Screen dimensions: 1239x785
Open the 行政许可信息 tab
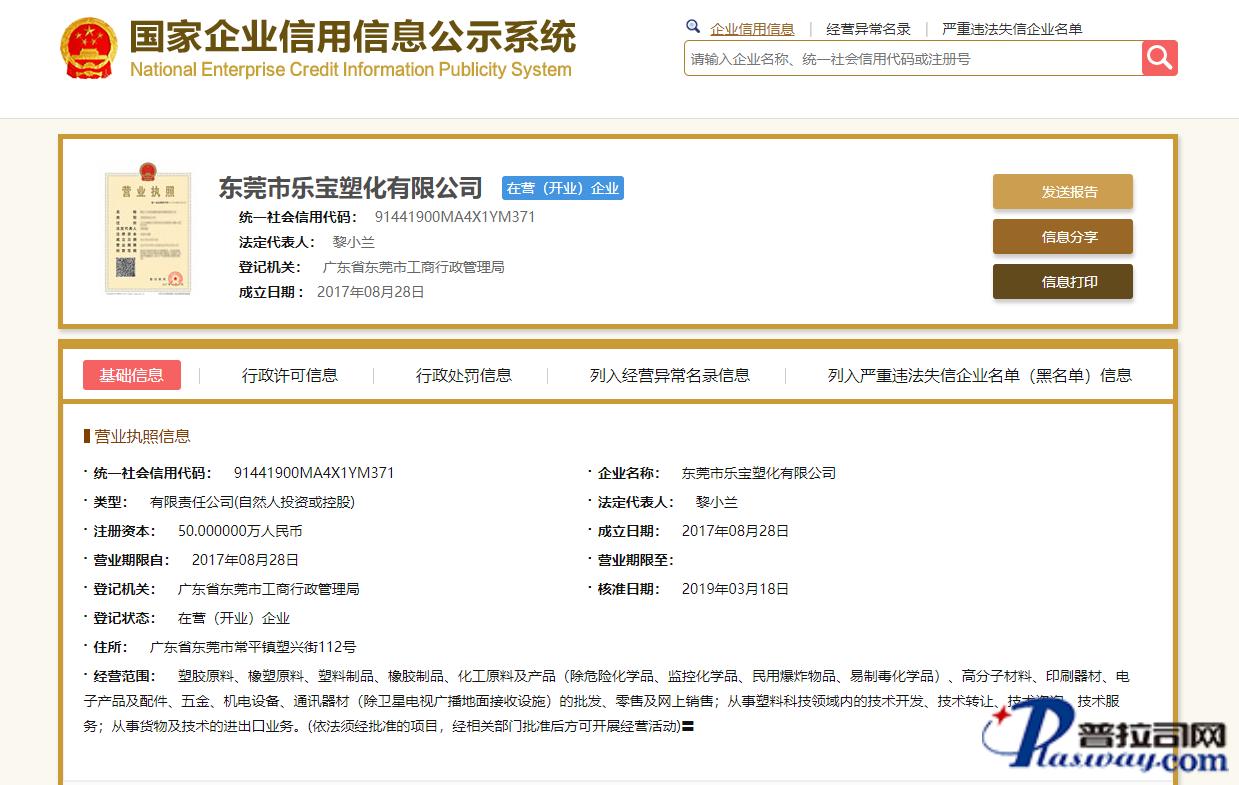point(290,375)
